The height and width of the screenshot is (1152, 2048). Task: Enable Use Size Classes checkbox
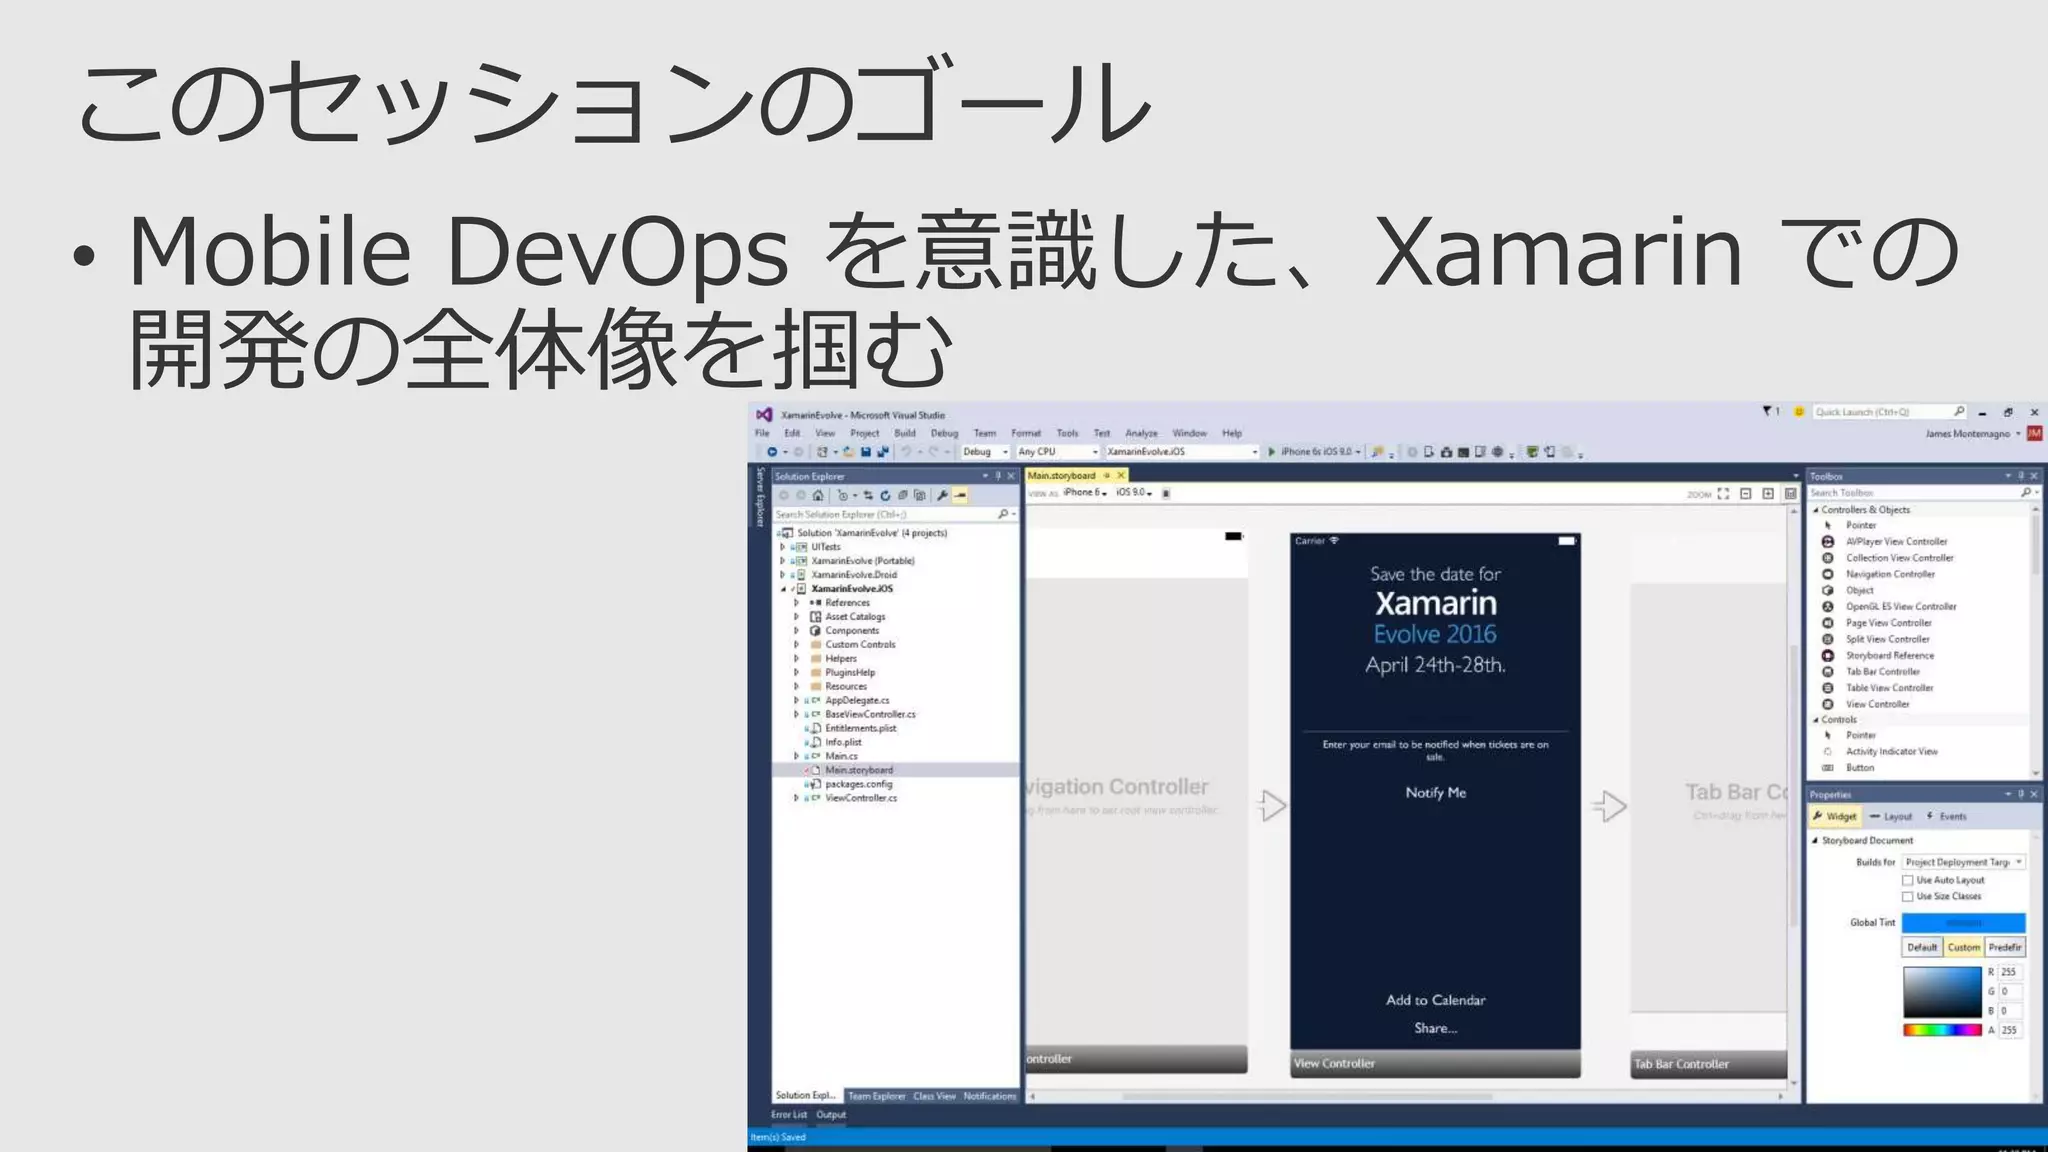[x=1908, y=897]
